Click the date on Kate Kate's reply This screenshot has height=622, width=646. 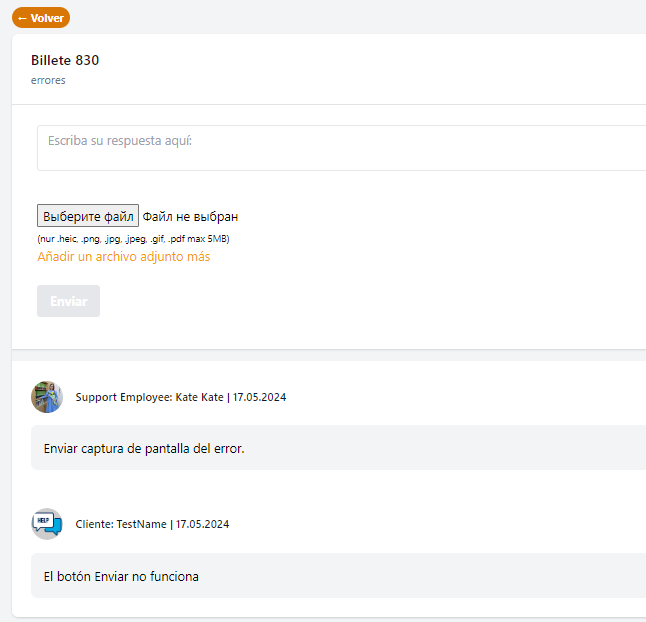[x=259, y=397]
